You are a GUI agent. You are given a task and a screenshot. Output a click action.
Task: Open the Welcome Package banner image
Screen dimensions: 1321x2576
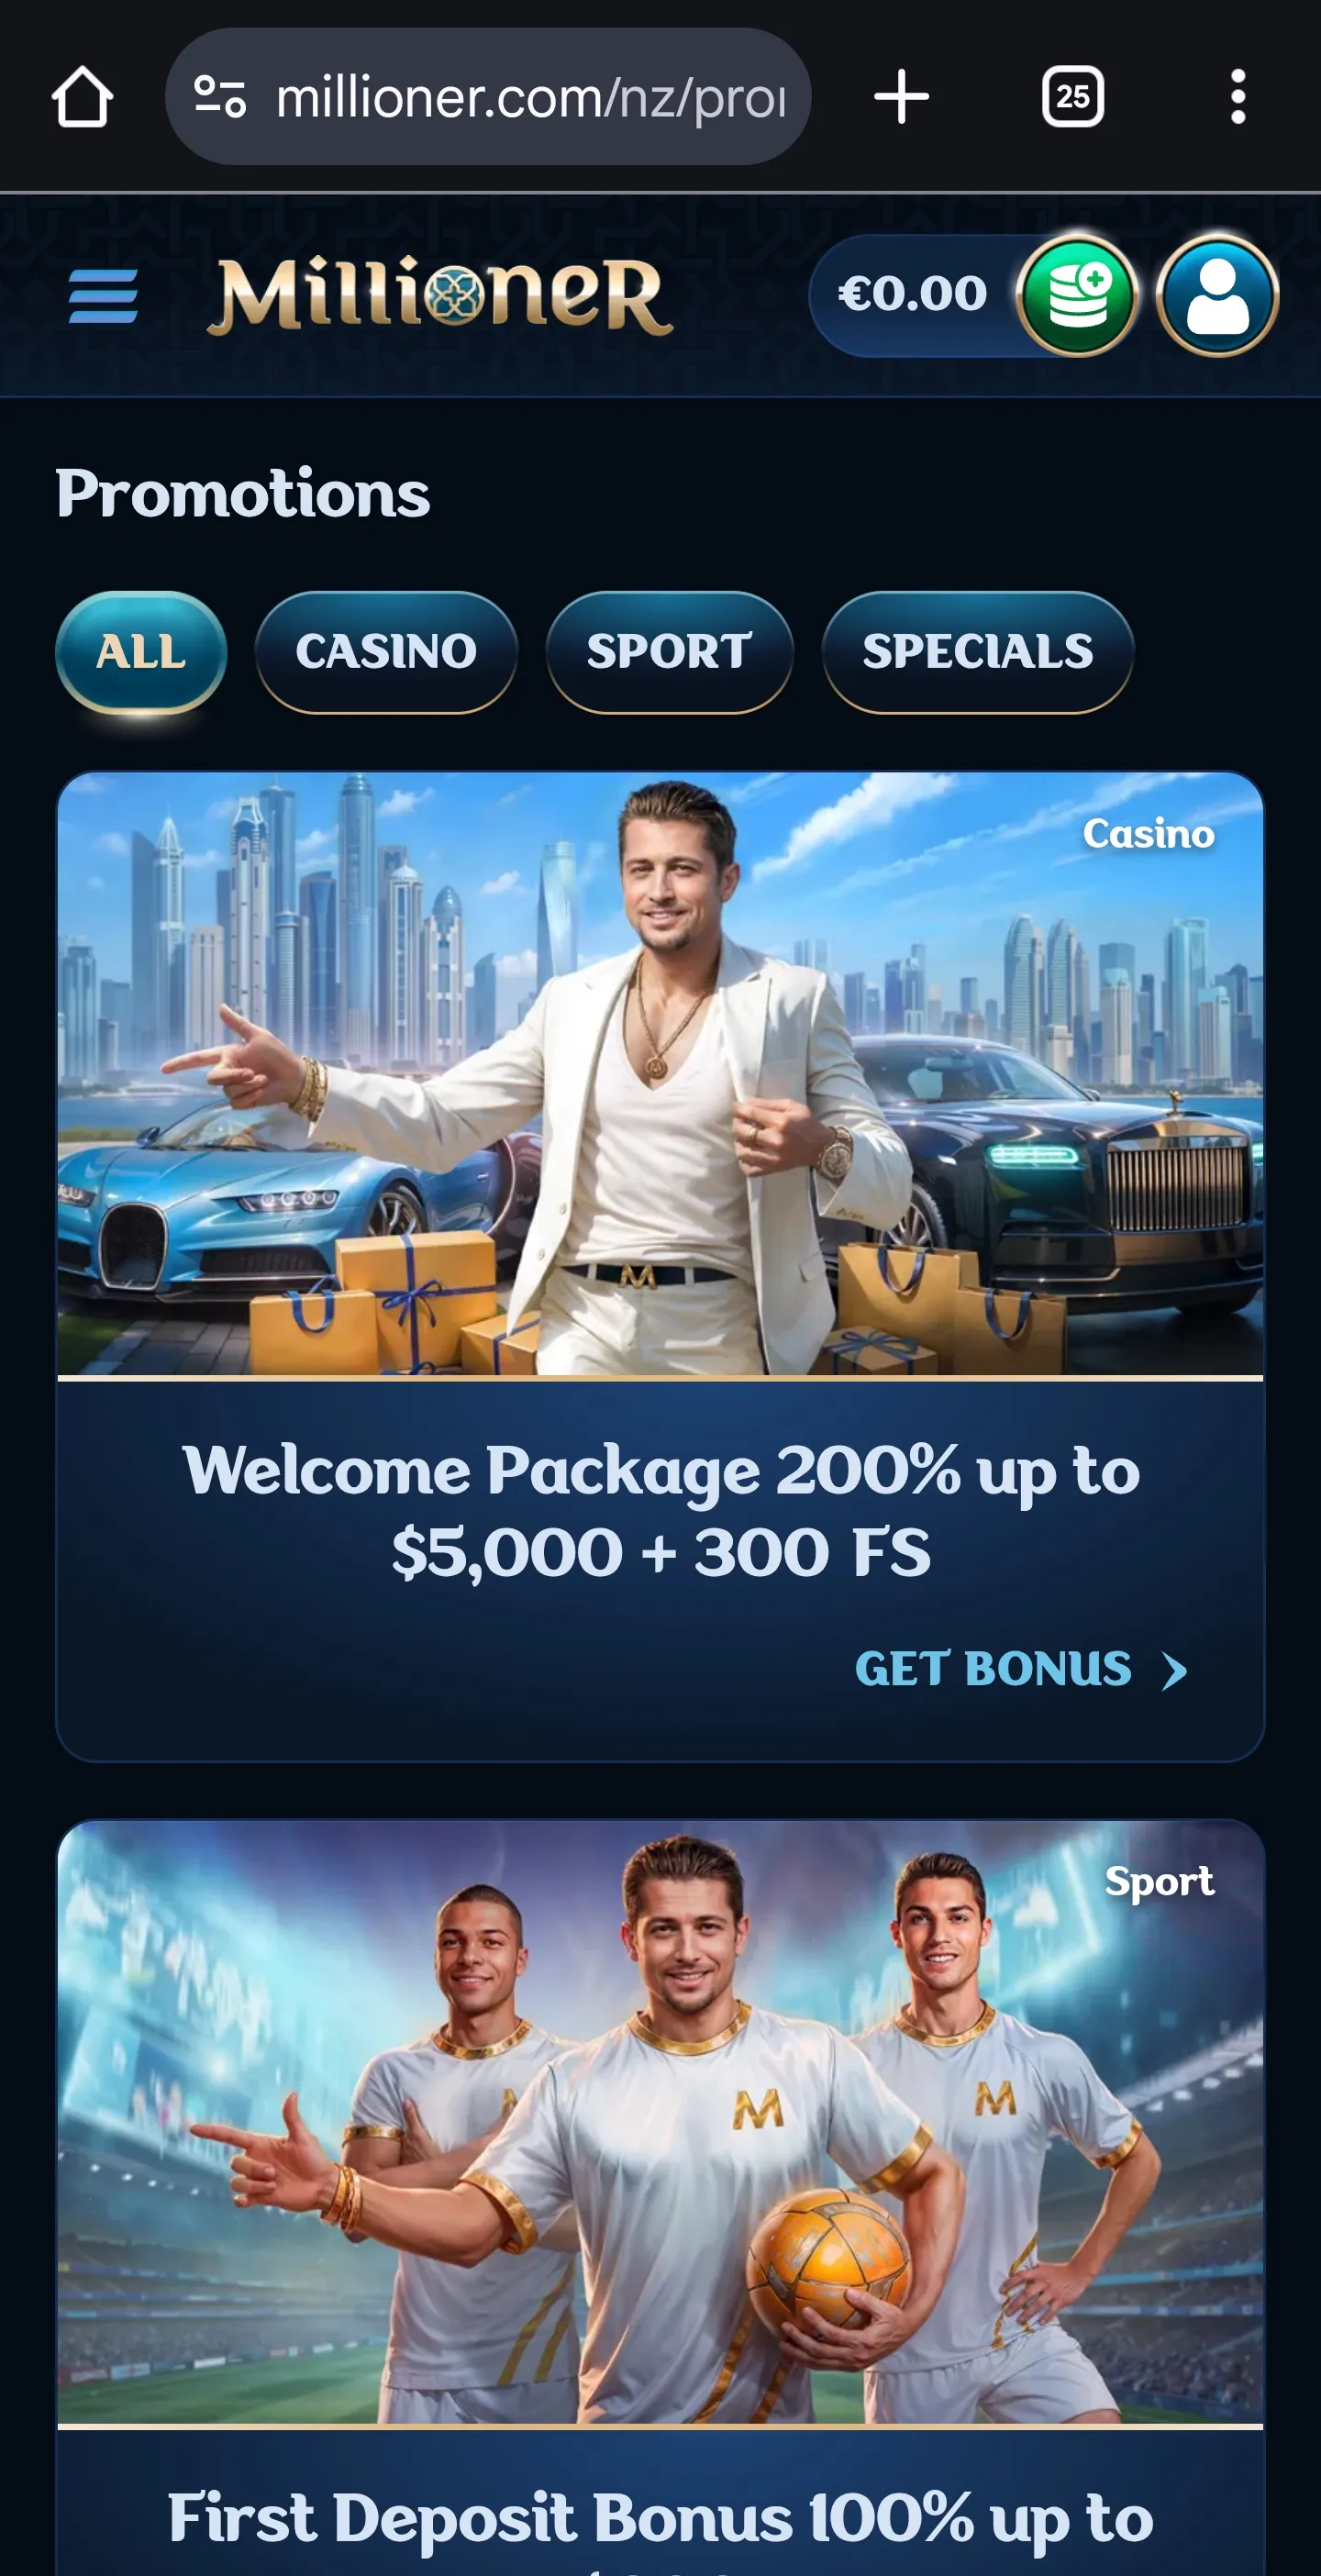click(660, 1074)
